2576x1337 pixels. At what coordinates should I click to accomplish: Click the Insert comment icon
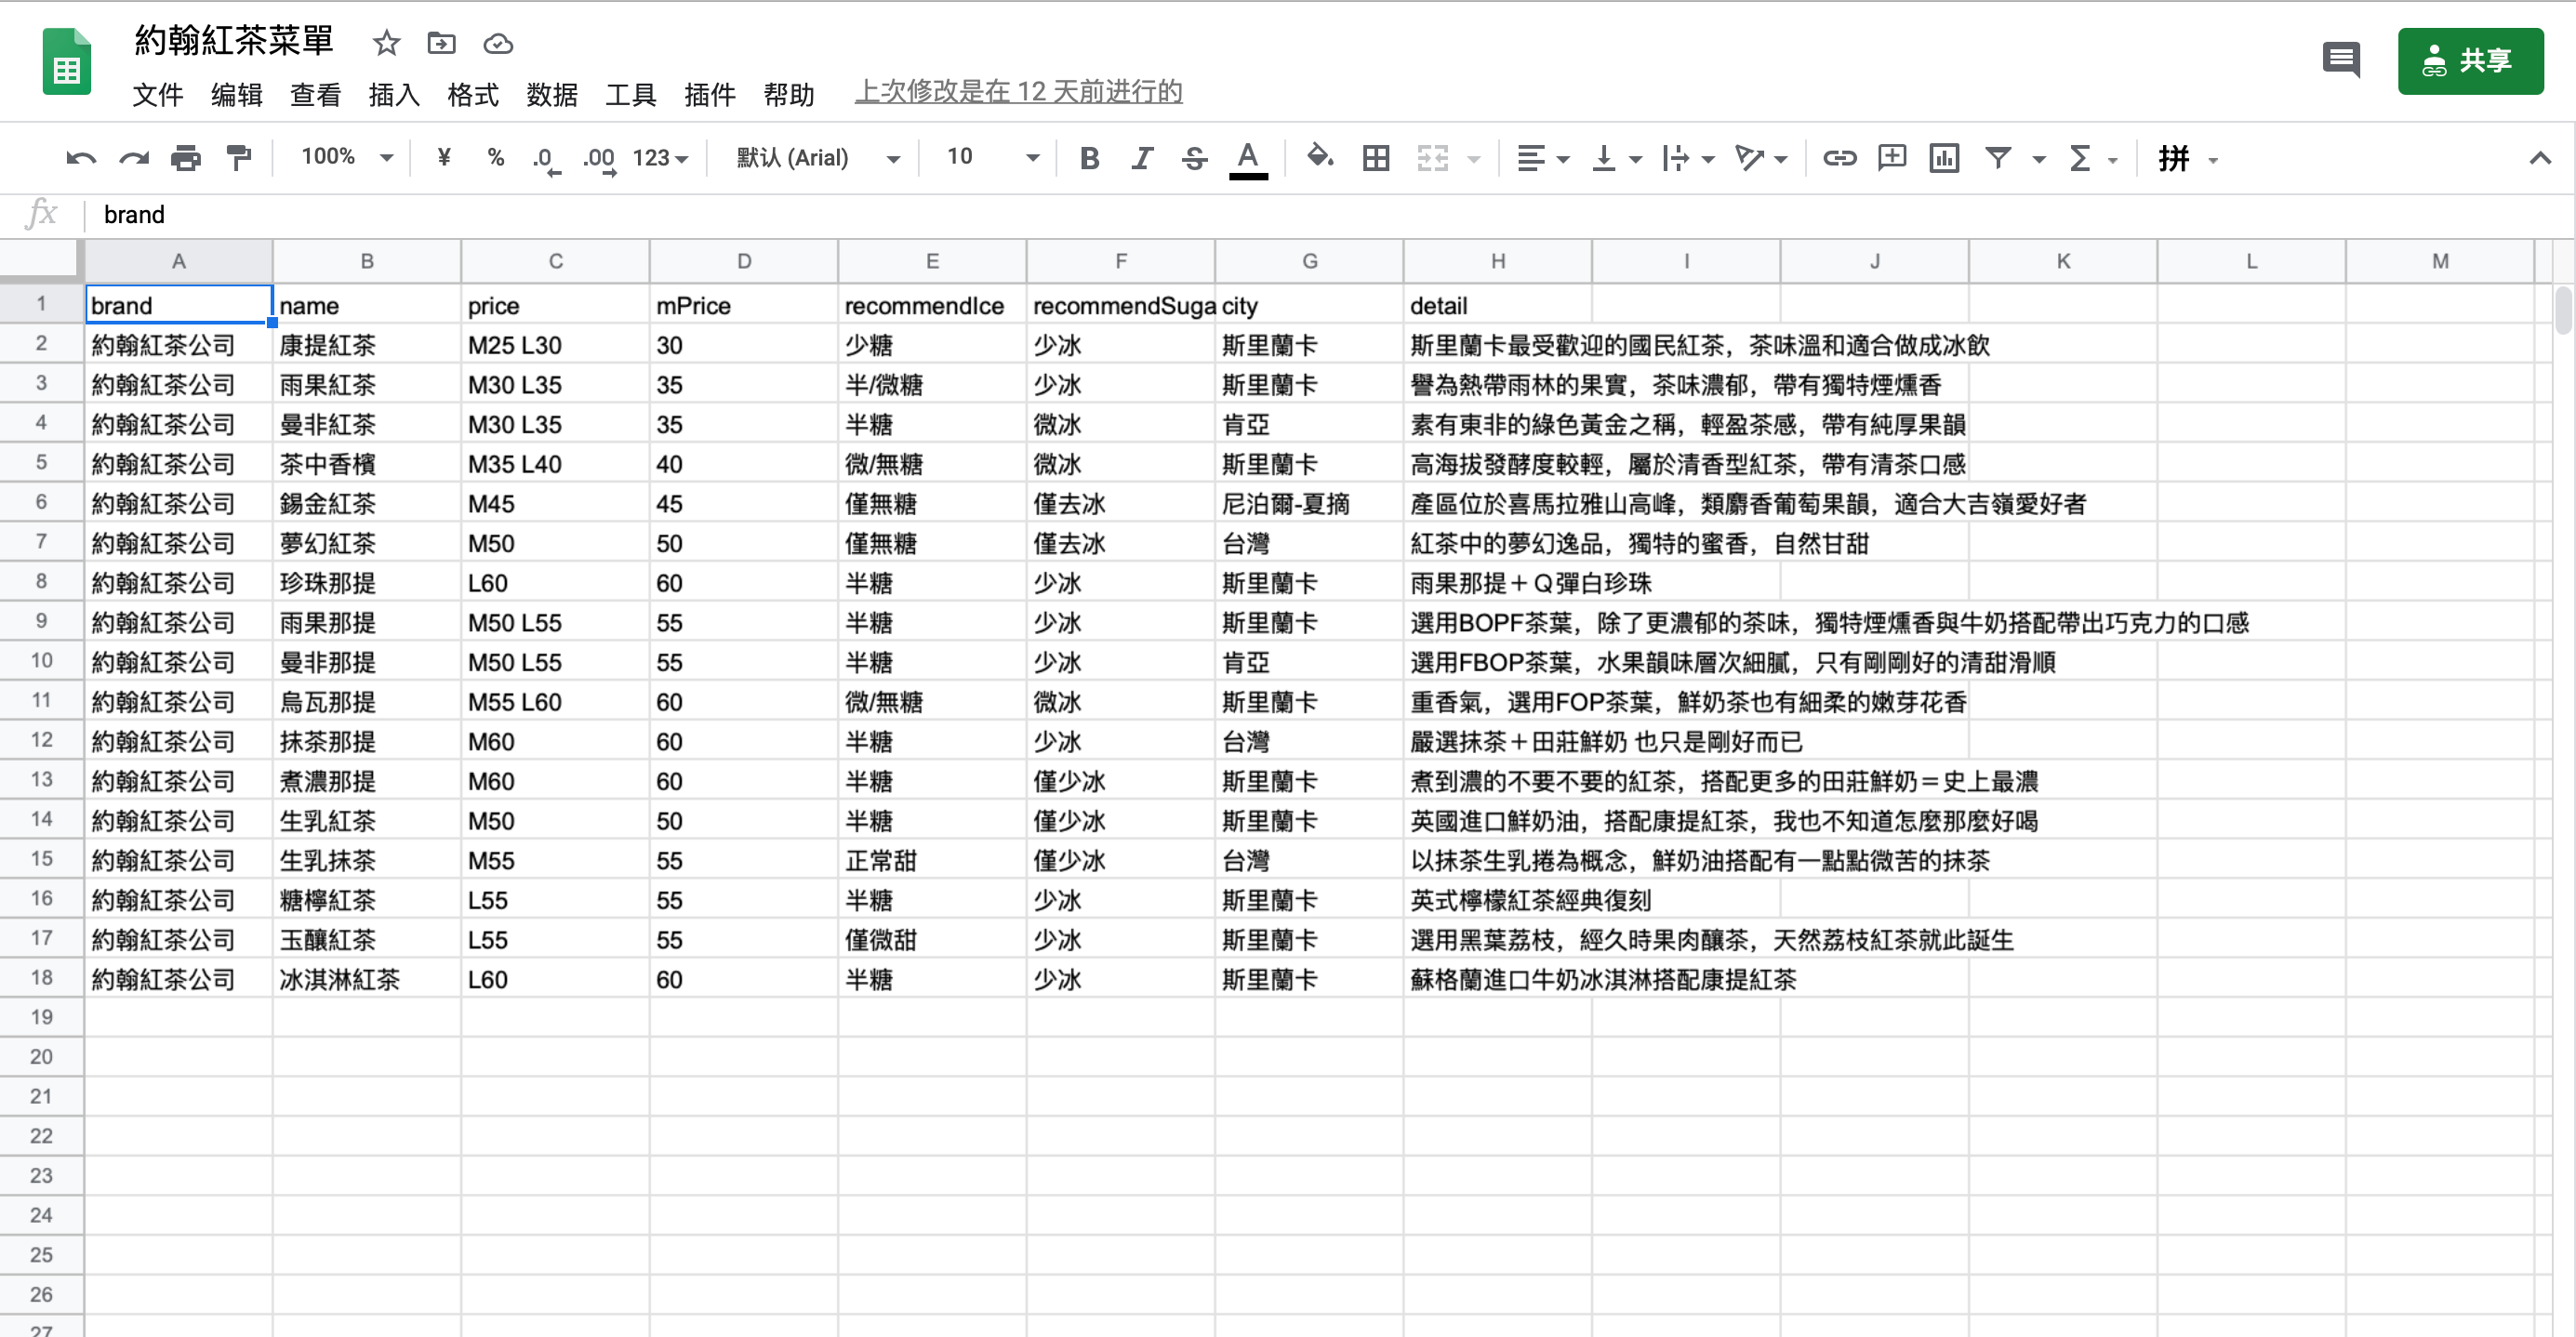click(1891, 158)
